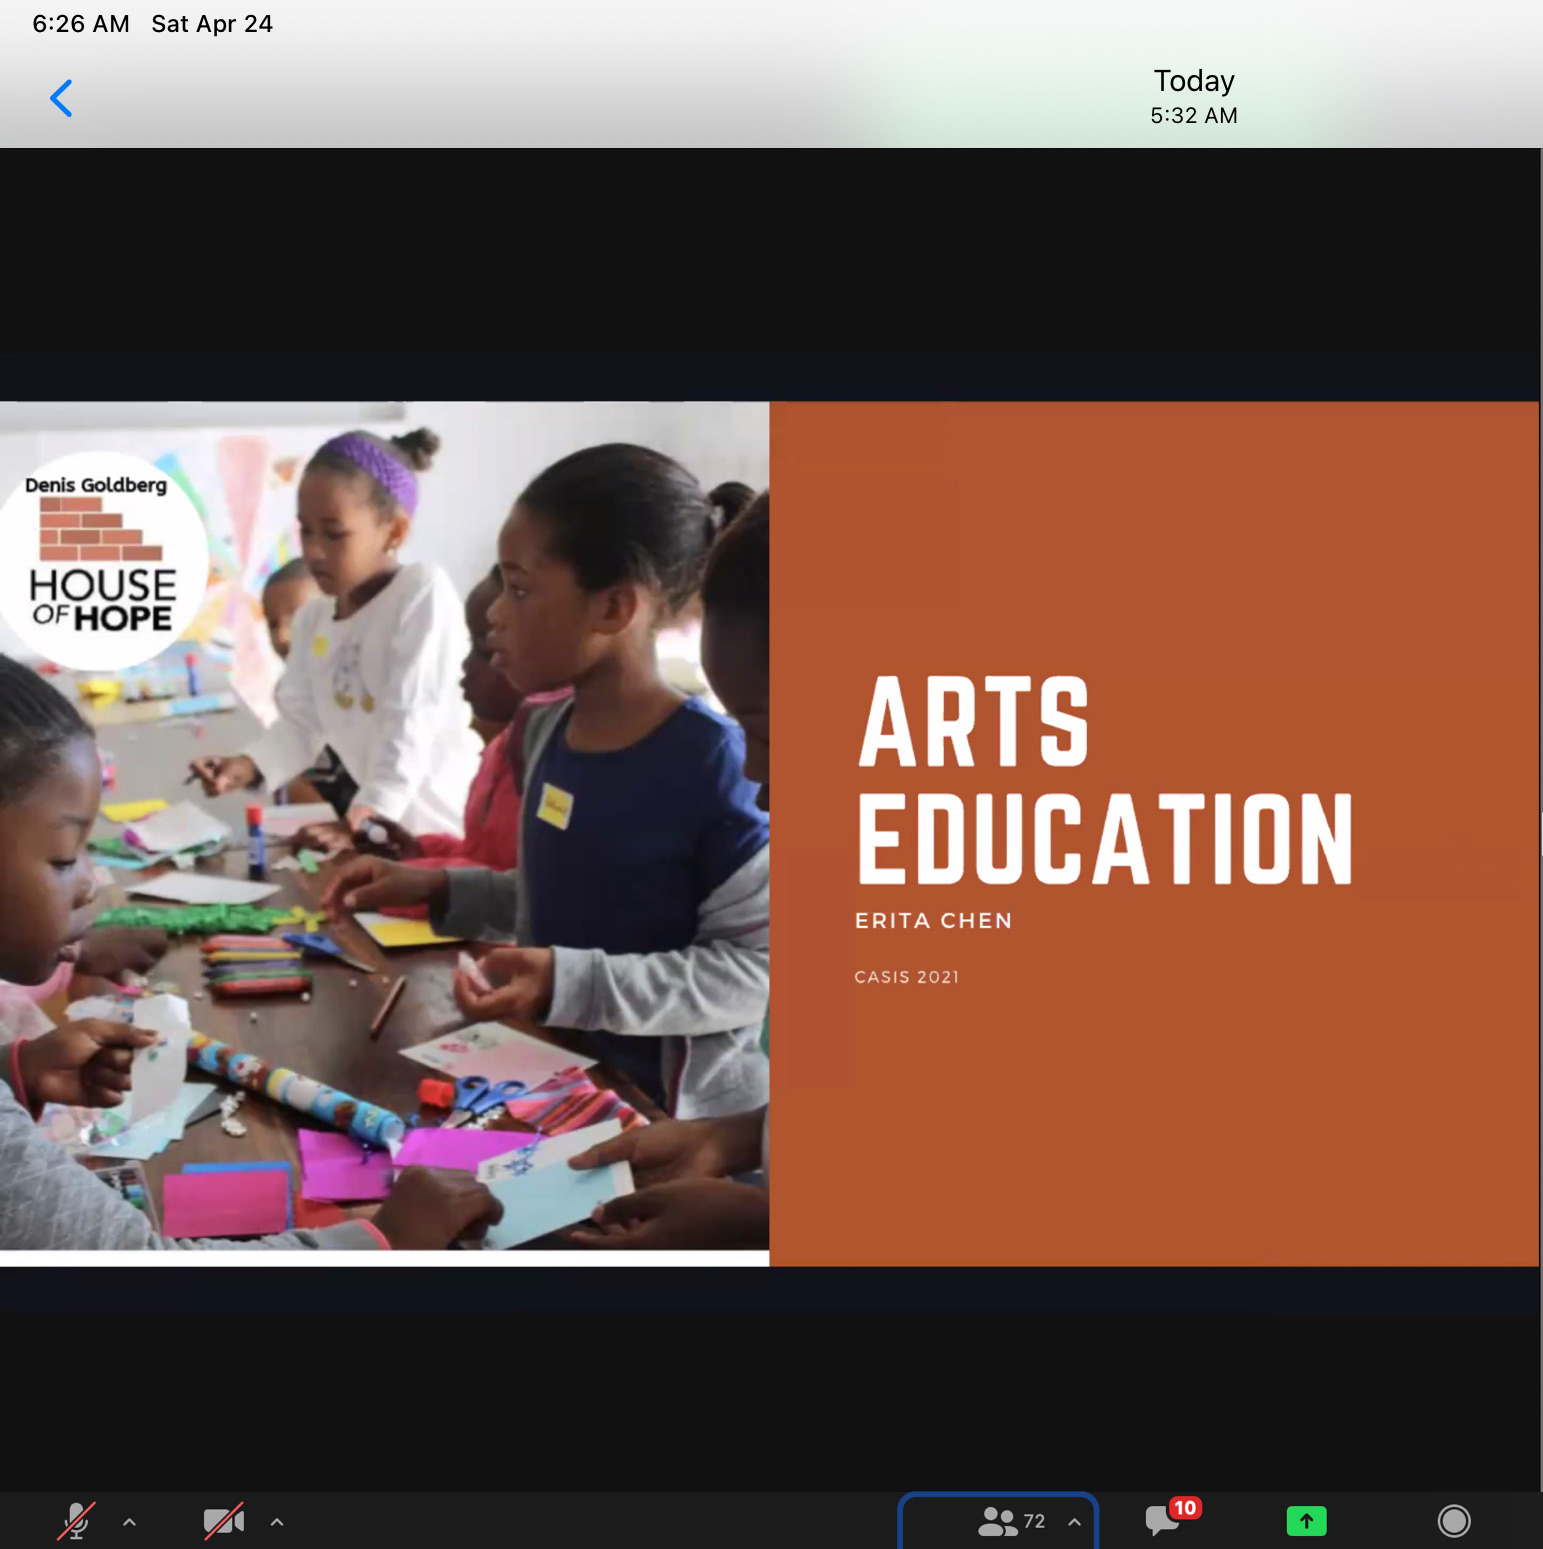Viewport: 1543px width, 1549px height.
Task: Tap the 6:26 AM status bar clock
Action: pyautogui.click(x=81, y=24)
